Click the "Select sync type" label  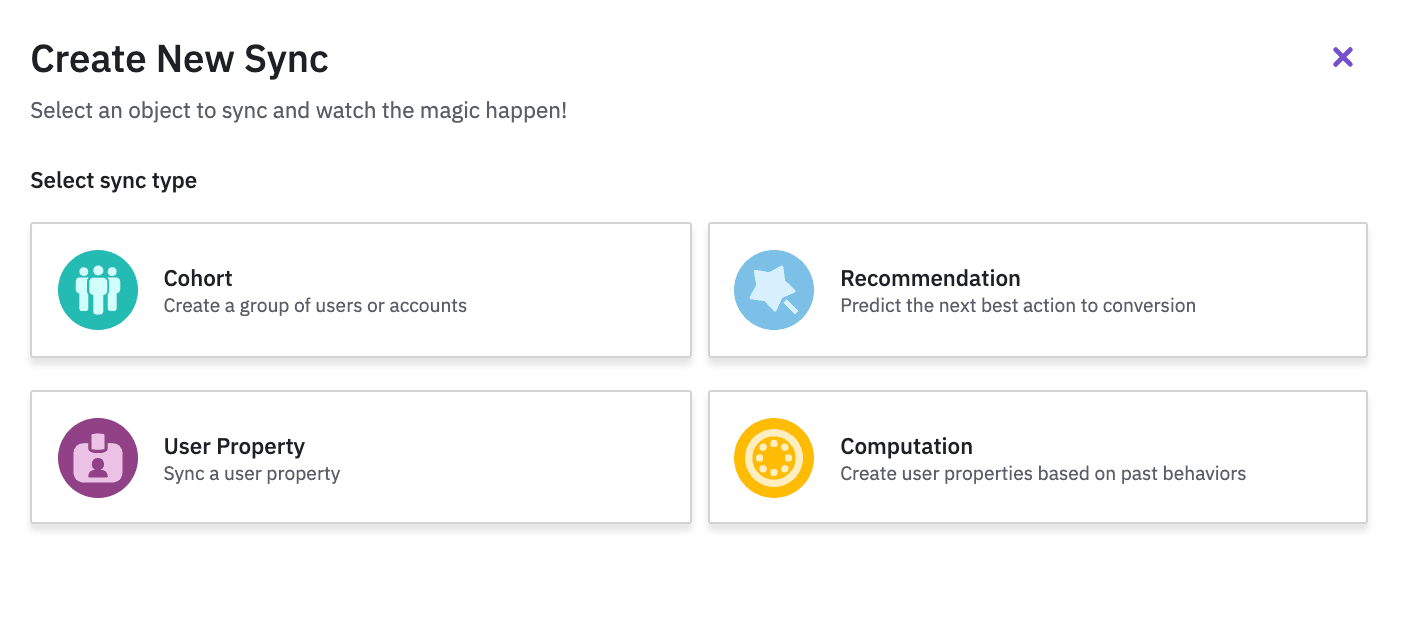coord(114,181)
